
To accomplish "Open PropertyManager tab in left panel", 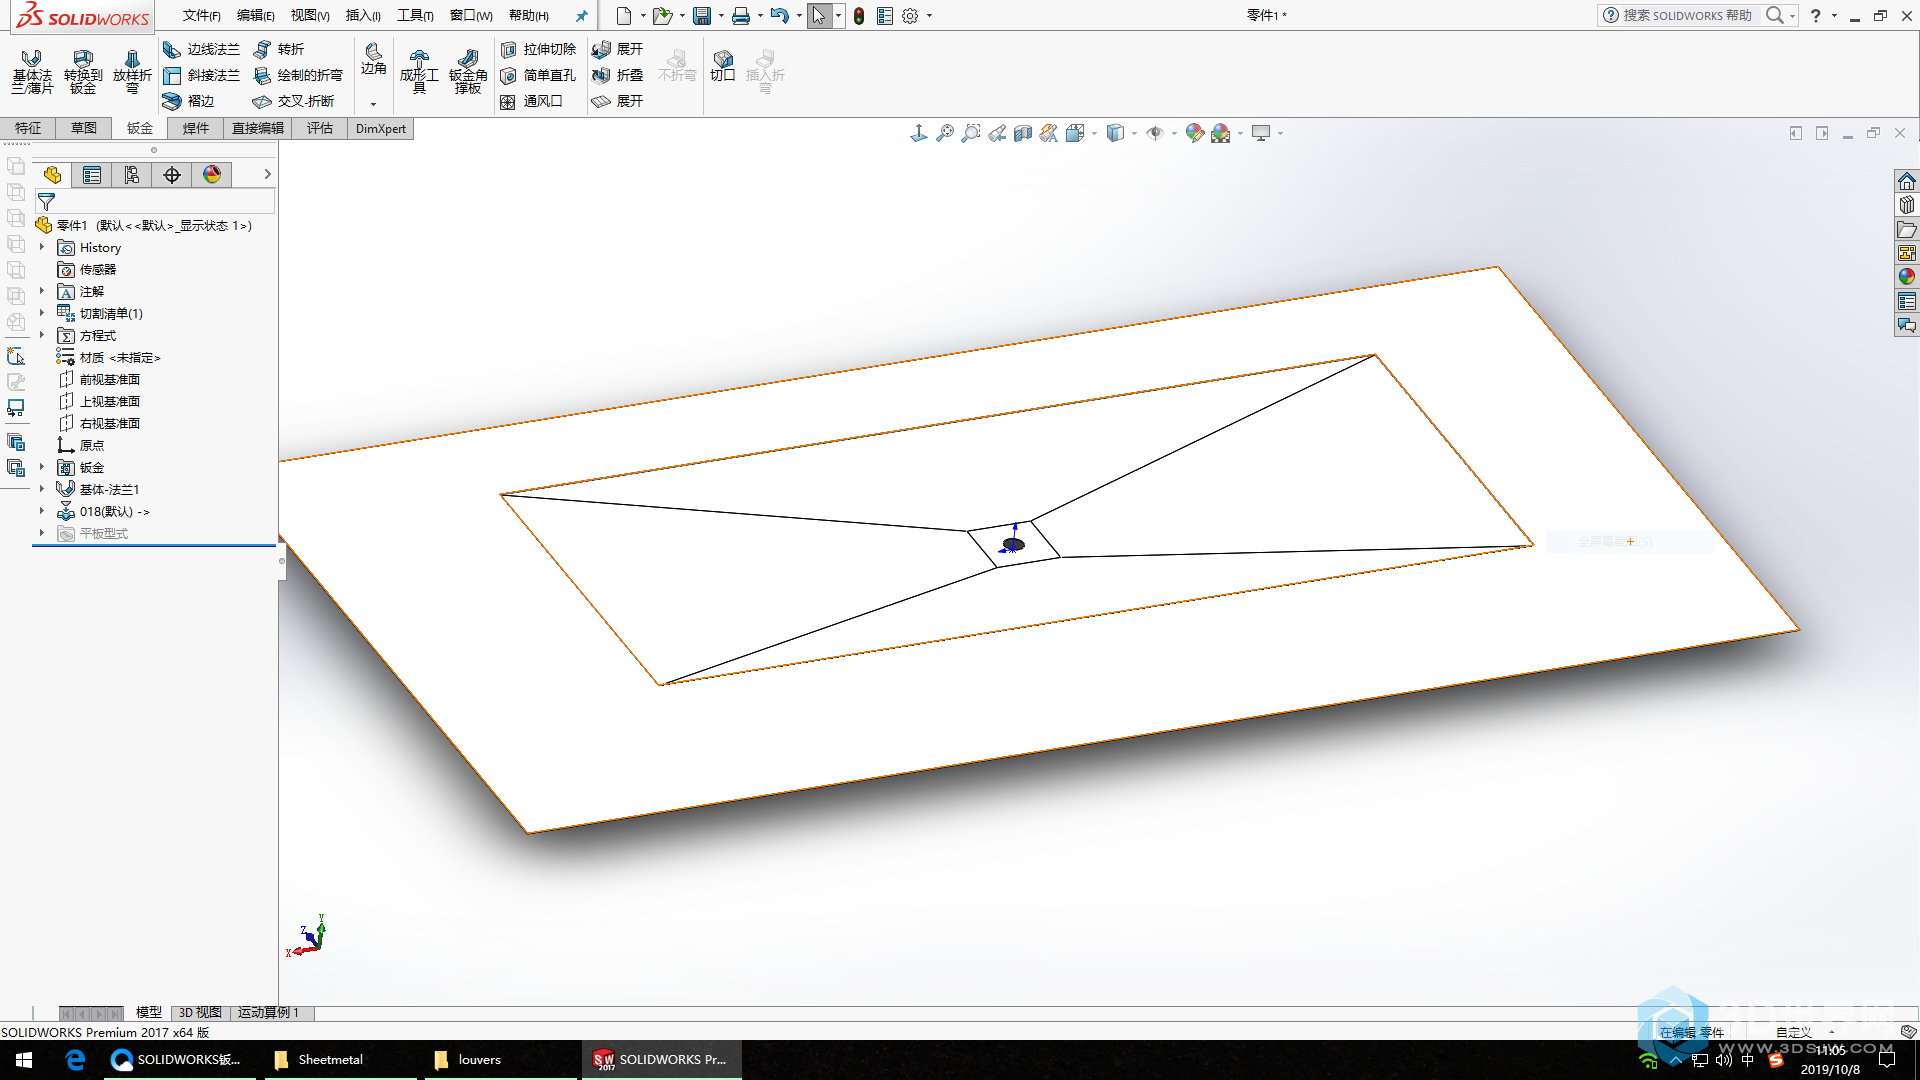I will click(x=92, y=175).
